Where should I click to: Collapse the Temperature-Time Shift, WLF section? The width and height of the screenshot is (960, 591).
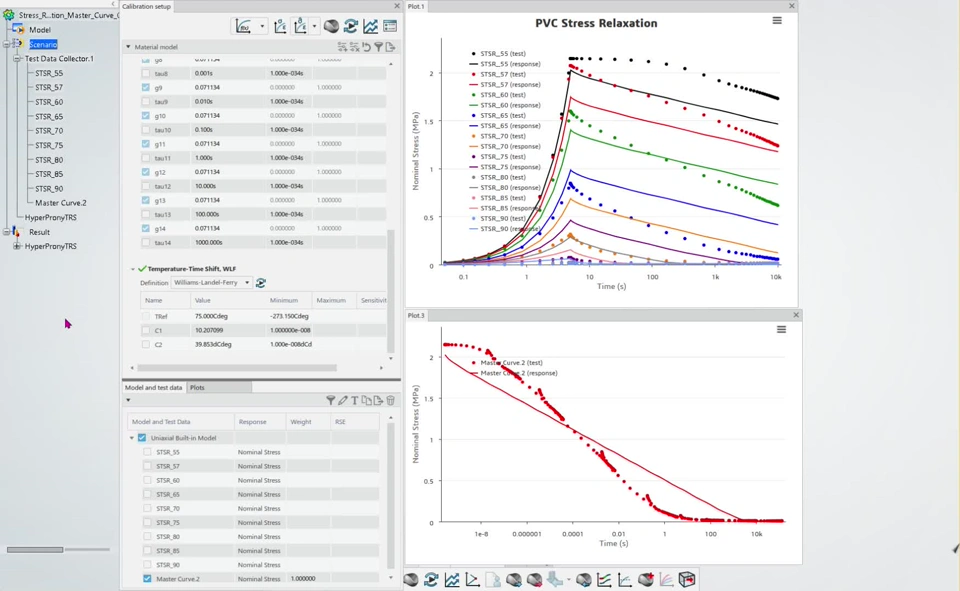click(x=133, y=269)
